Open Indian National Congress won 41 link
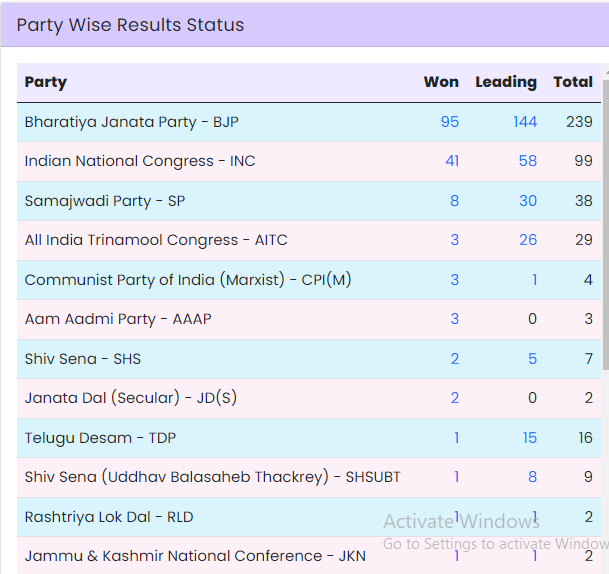The width and height of the screenshot is (609, 574). tap(452, 161)
